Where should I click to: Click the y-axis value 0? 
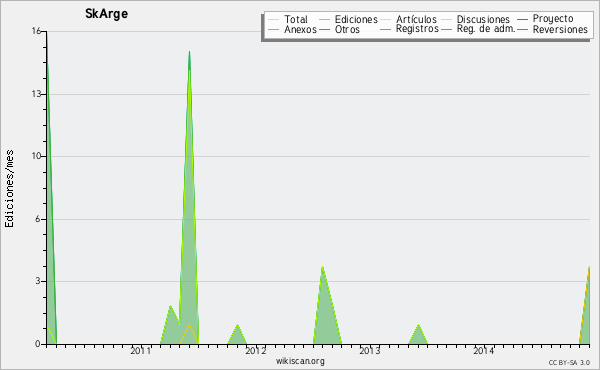pos(38,344)
